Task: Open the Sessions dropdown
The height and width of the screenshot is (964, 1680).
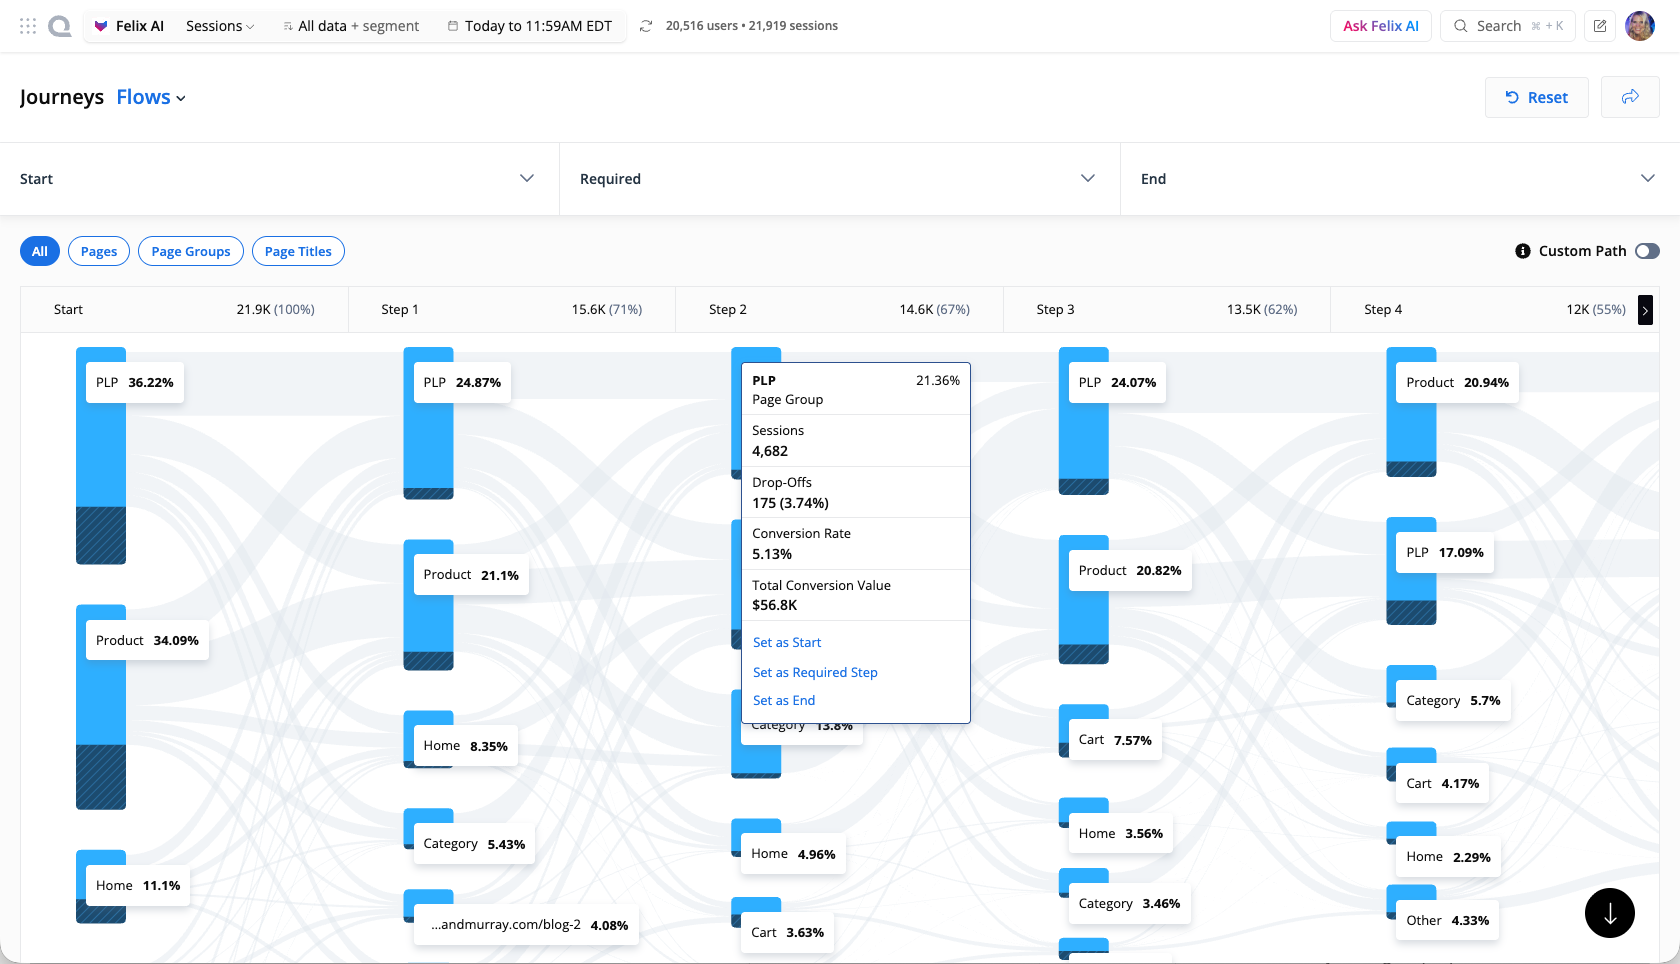Action: [x=220, y=26]
